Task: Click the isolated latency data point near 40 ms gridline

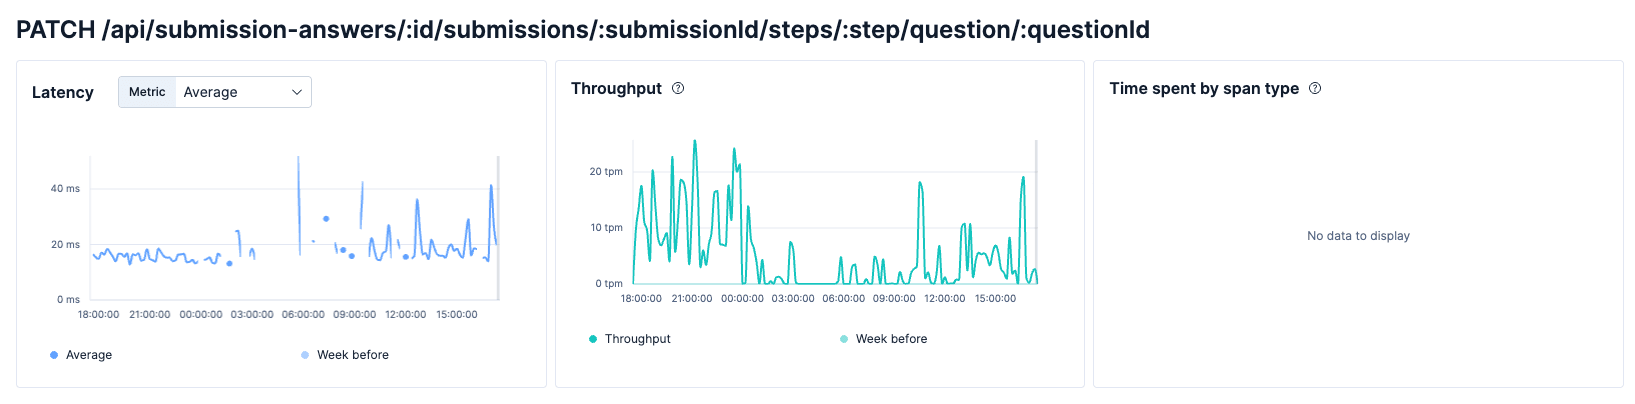Action: pos(326,218)
